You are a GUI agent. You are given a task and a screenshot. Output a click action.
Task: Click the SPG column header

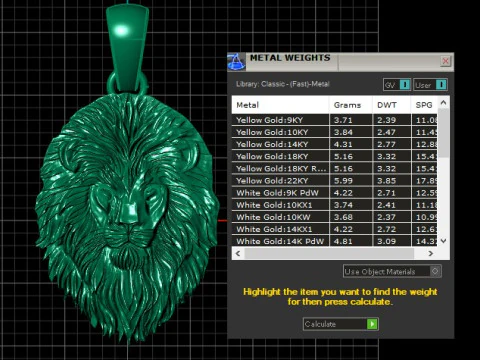pyautogui.click(x=424, y=105)
